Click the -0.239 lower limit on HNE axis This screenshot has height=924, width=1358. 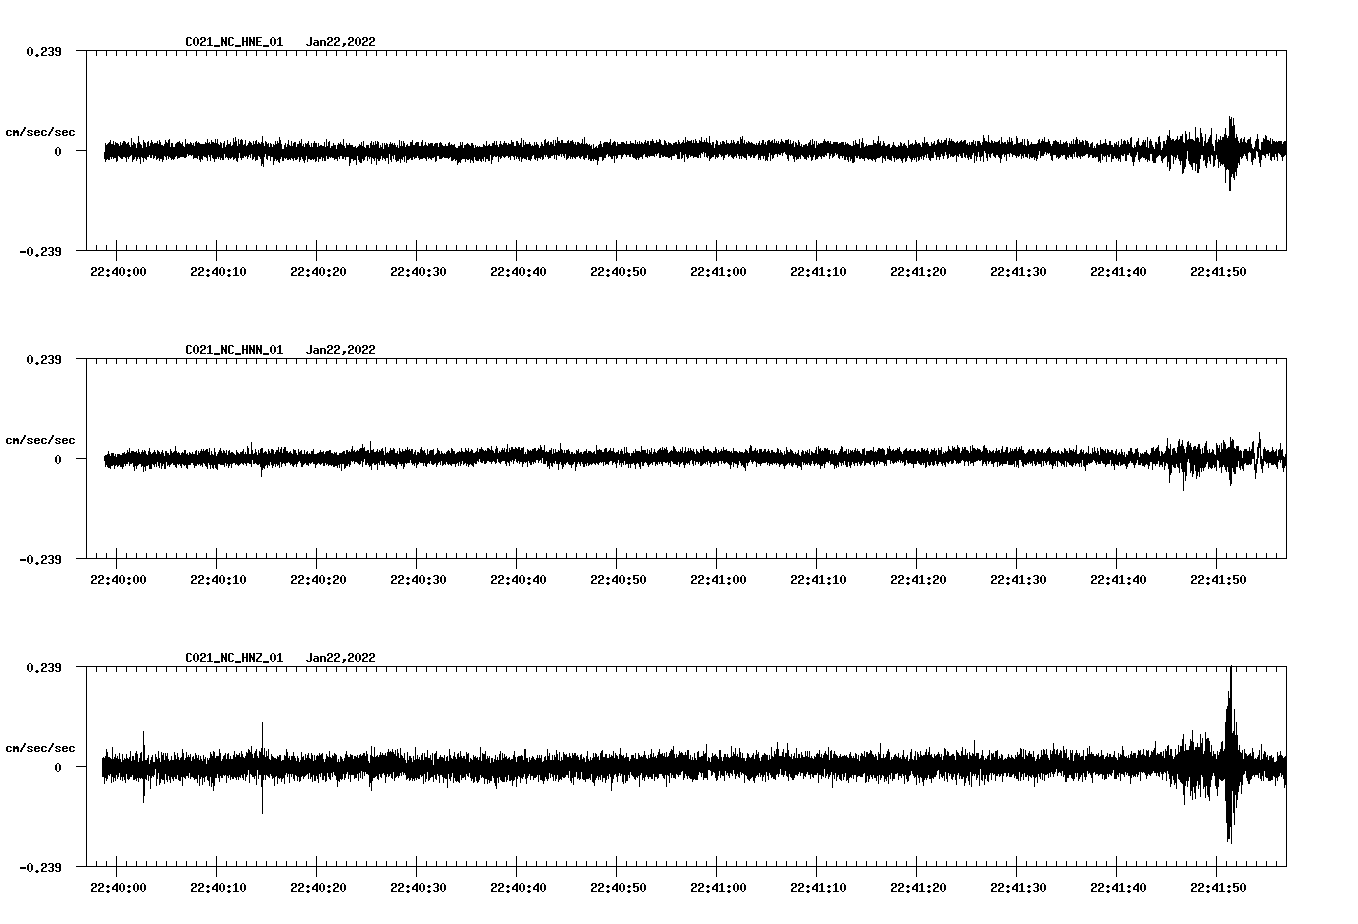click(40, 251)
